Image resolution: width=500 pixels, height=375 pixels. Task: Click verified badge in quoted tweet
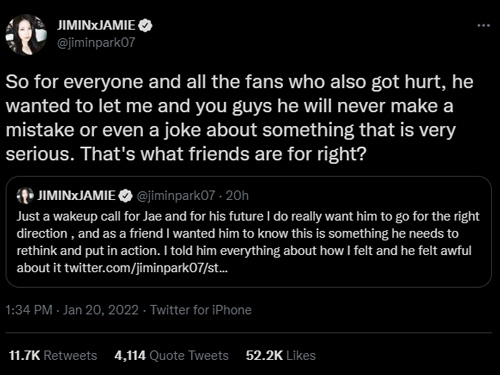126,196
